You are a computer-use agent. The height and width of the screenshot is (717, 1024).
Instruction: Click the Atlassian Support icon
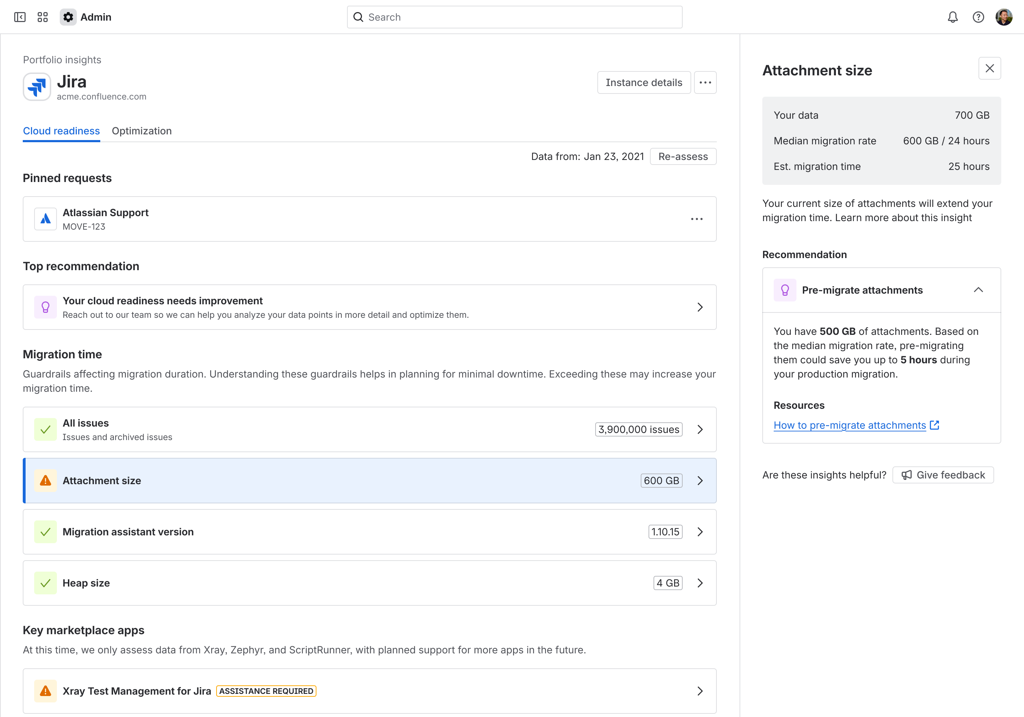click(x=45, y=218)
